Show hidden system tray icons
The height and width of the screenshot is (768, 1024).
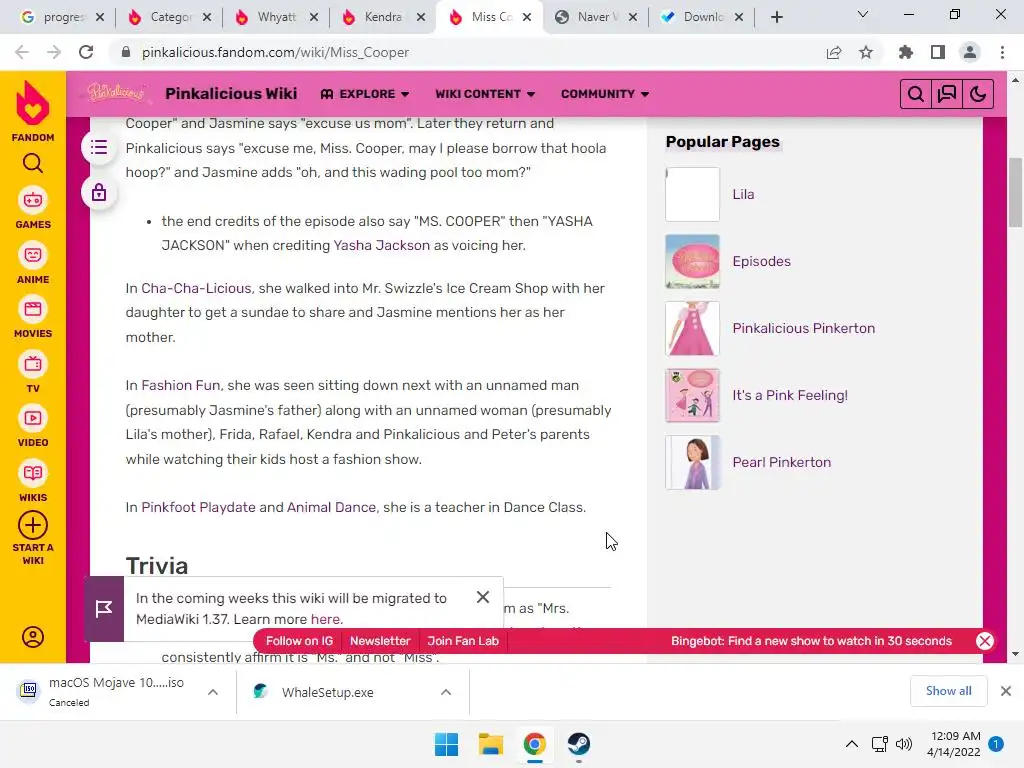[852, 744]
